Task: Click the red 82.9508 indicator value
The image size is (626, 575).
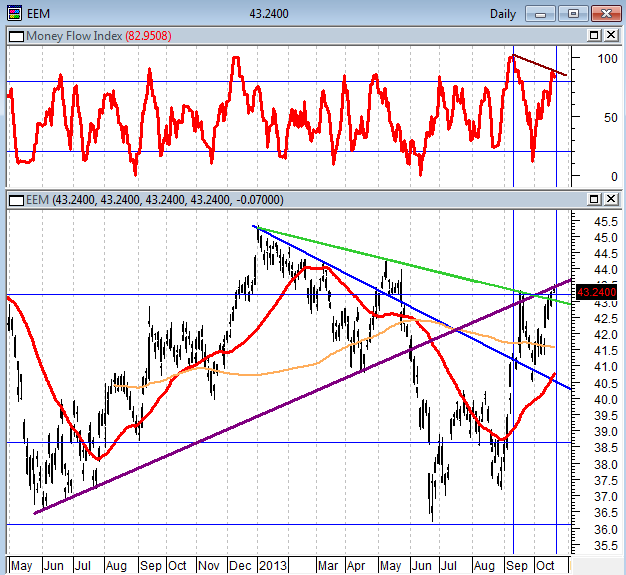Action: [148, 36]
